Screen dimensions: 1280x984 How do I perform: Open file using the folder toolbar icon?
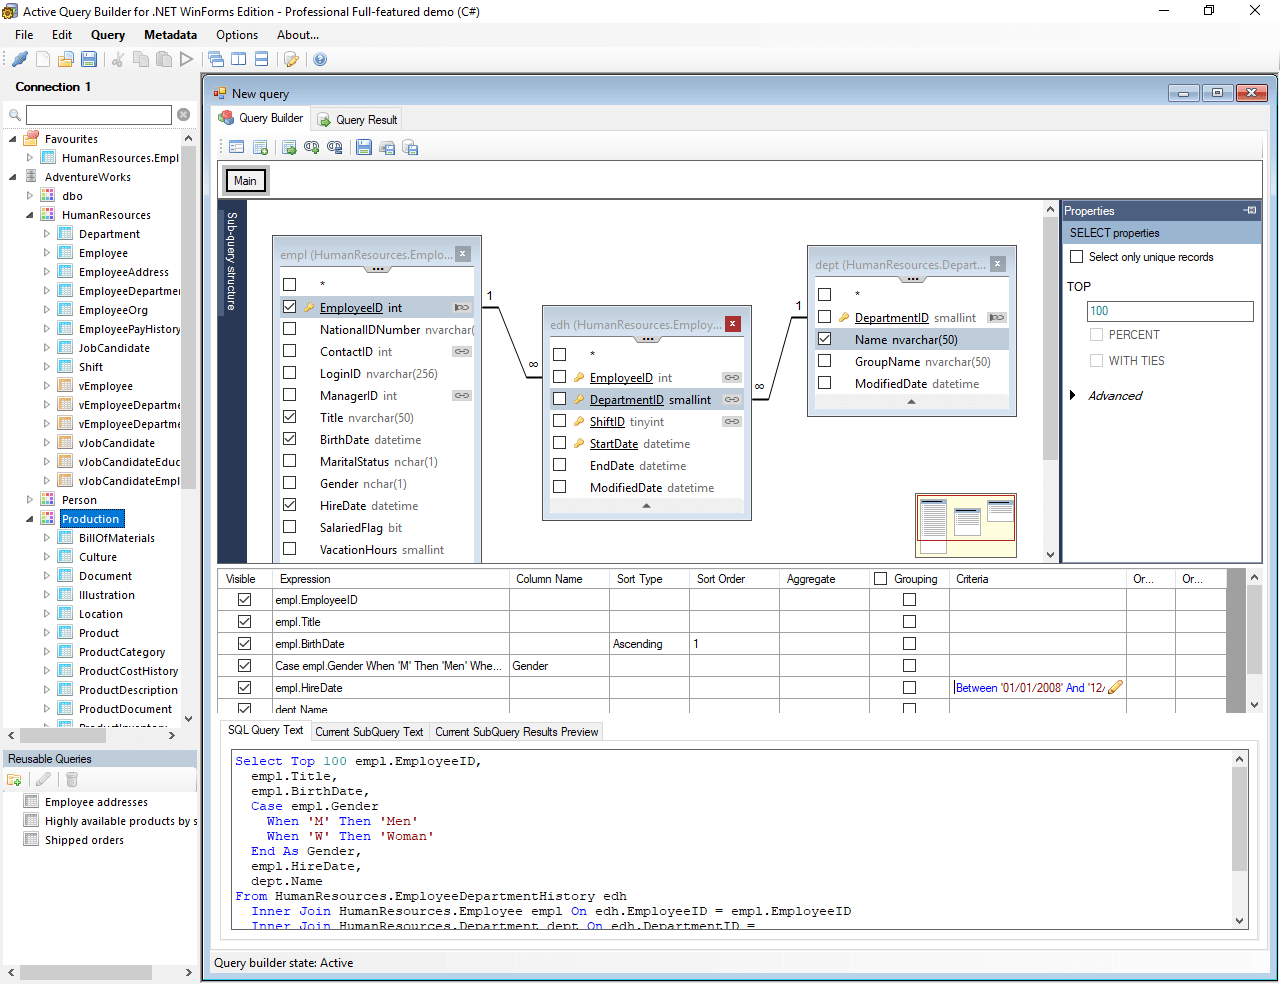pyautogui.click(x=66, y=59)
